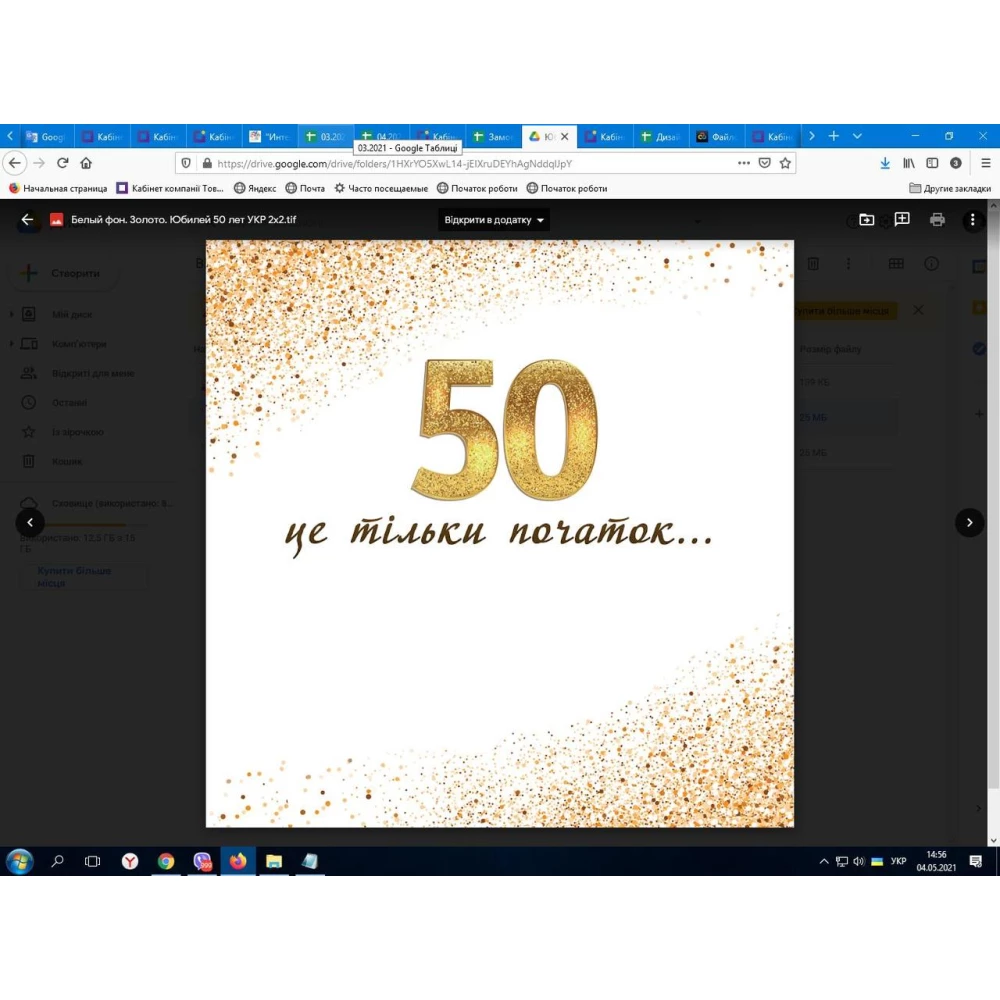Open the Firefox hamburger menu

coord(986,162)
